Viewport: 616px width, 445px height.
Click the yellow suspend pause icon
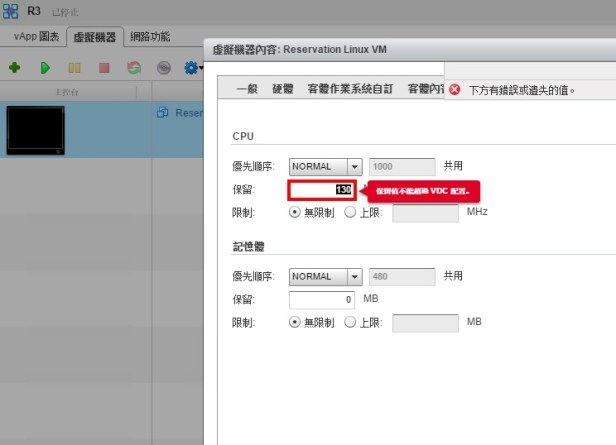pos(74,68)
